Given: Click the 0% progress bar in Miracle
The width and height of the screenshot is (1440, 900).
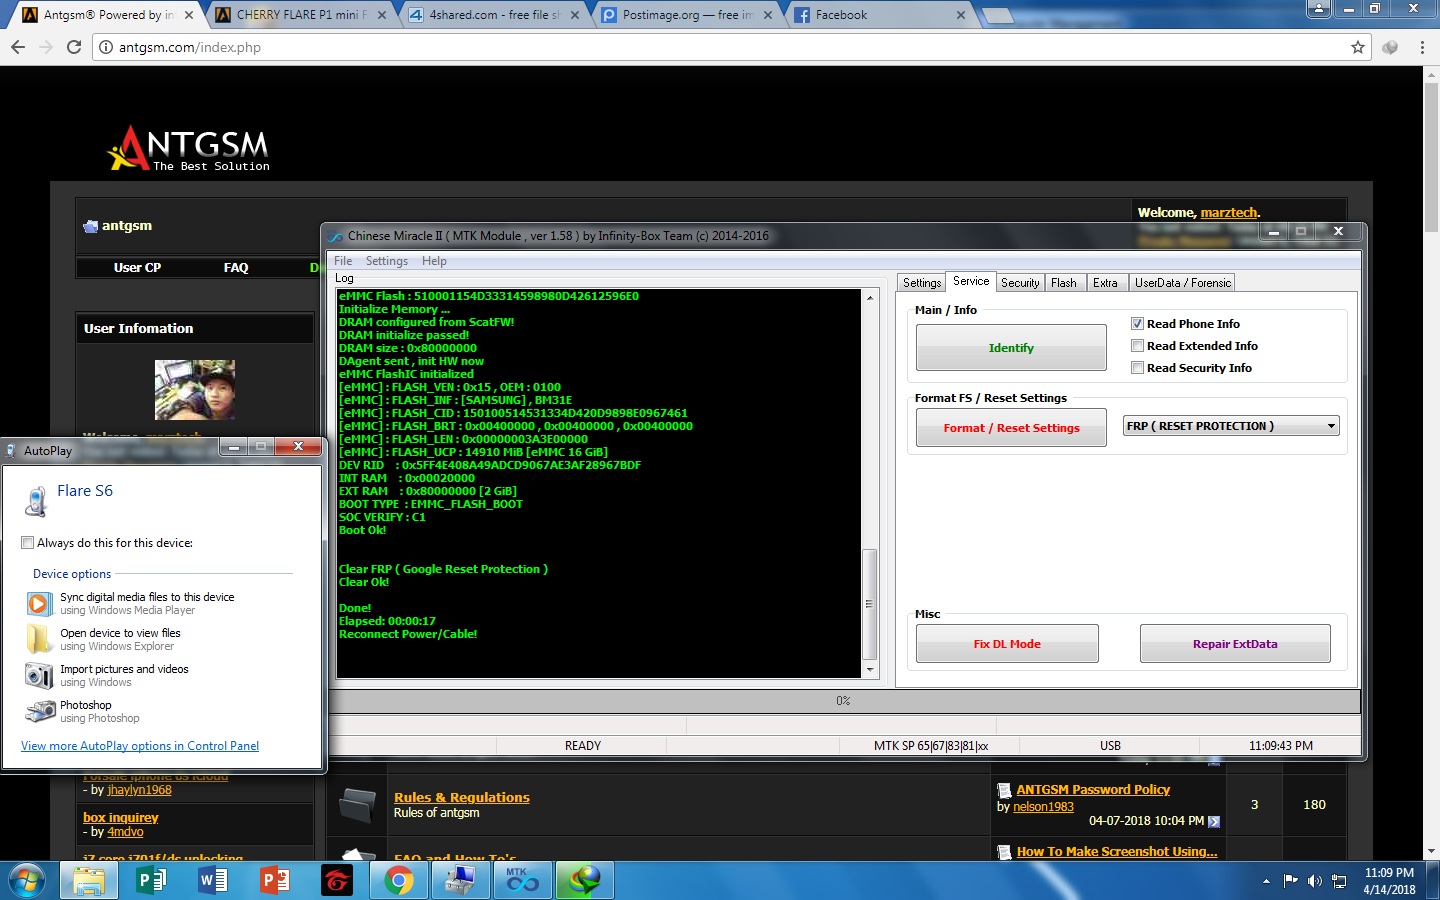Looking at the screenshot, I should click(x=844, y=701).
